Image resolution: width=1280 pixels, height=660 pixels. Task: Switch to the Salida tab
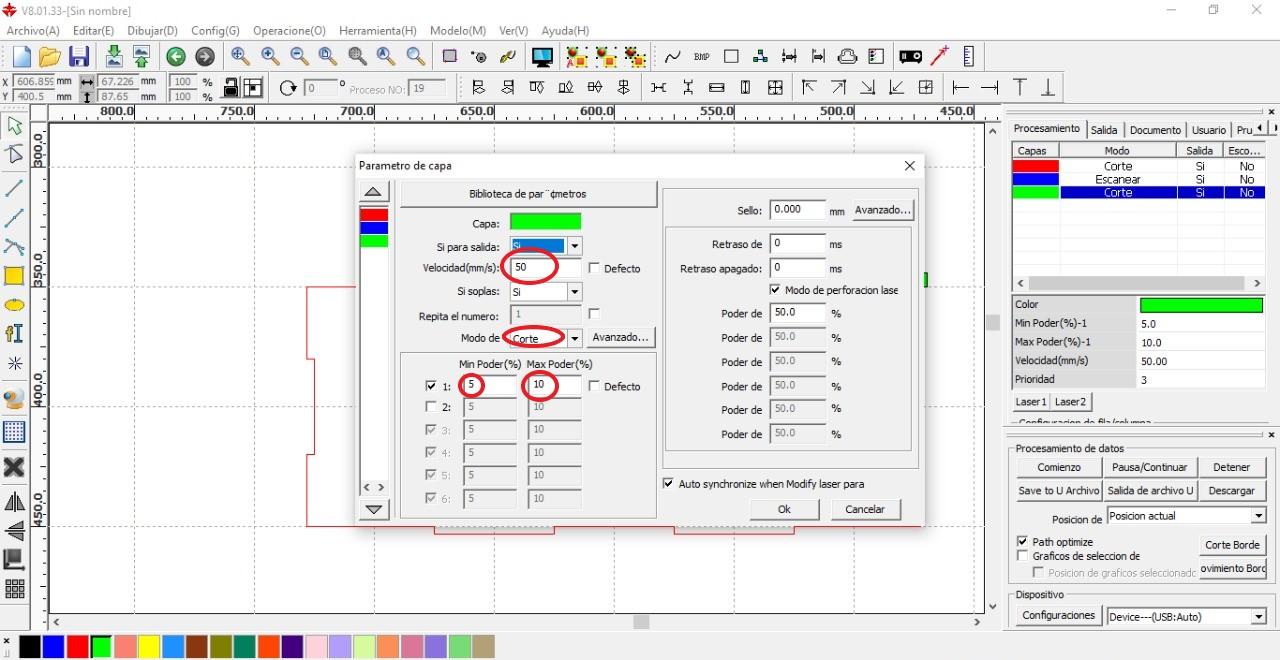click(1104, 130)
